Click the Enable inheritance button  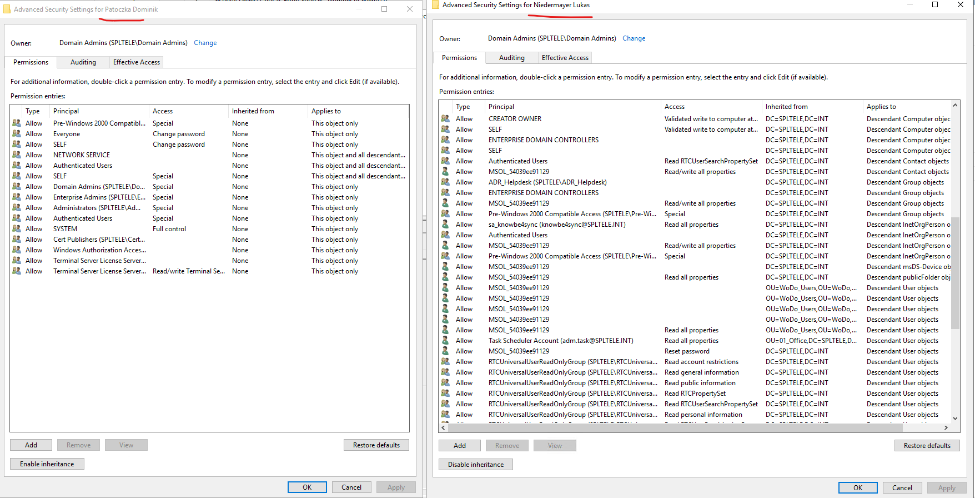click(47, 464)
